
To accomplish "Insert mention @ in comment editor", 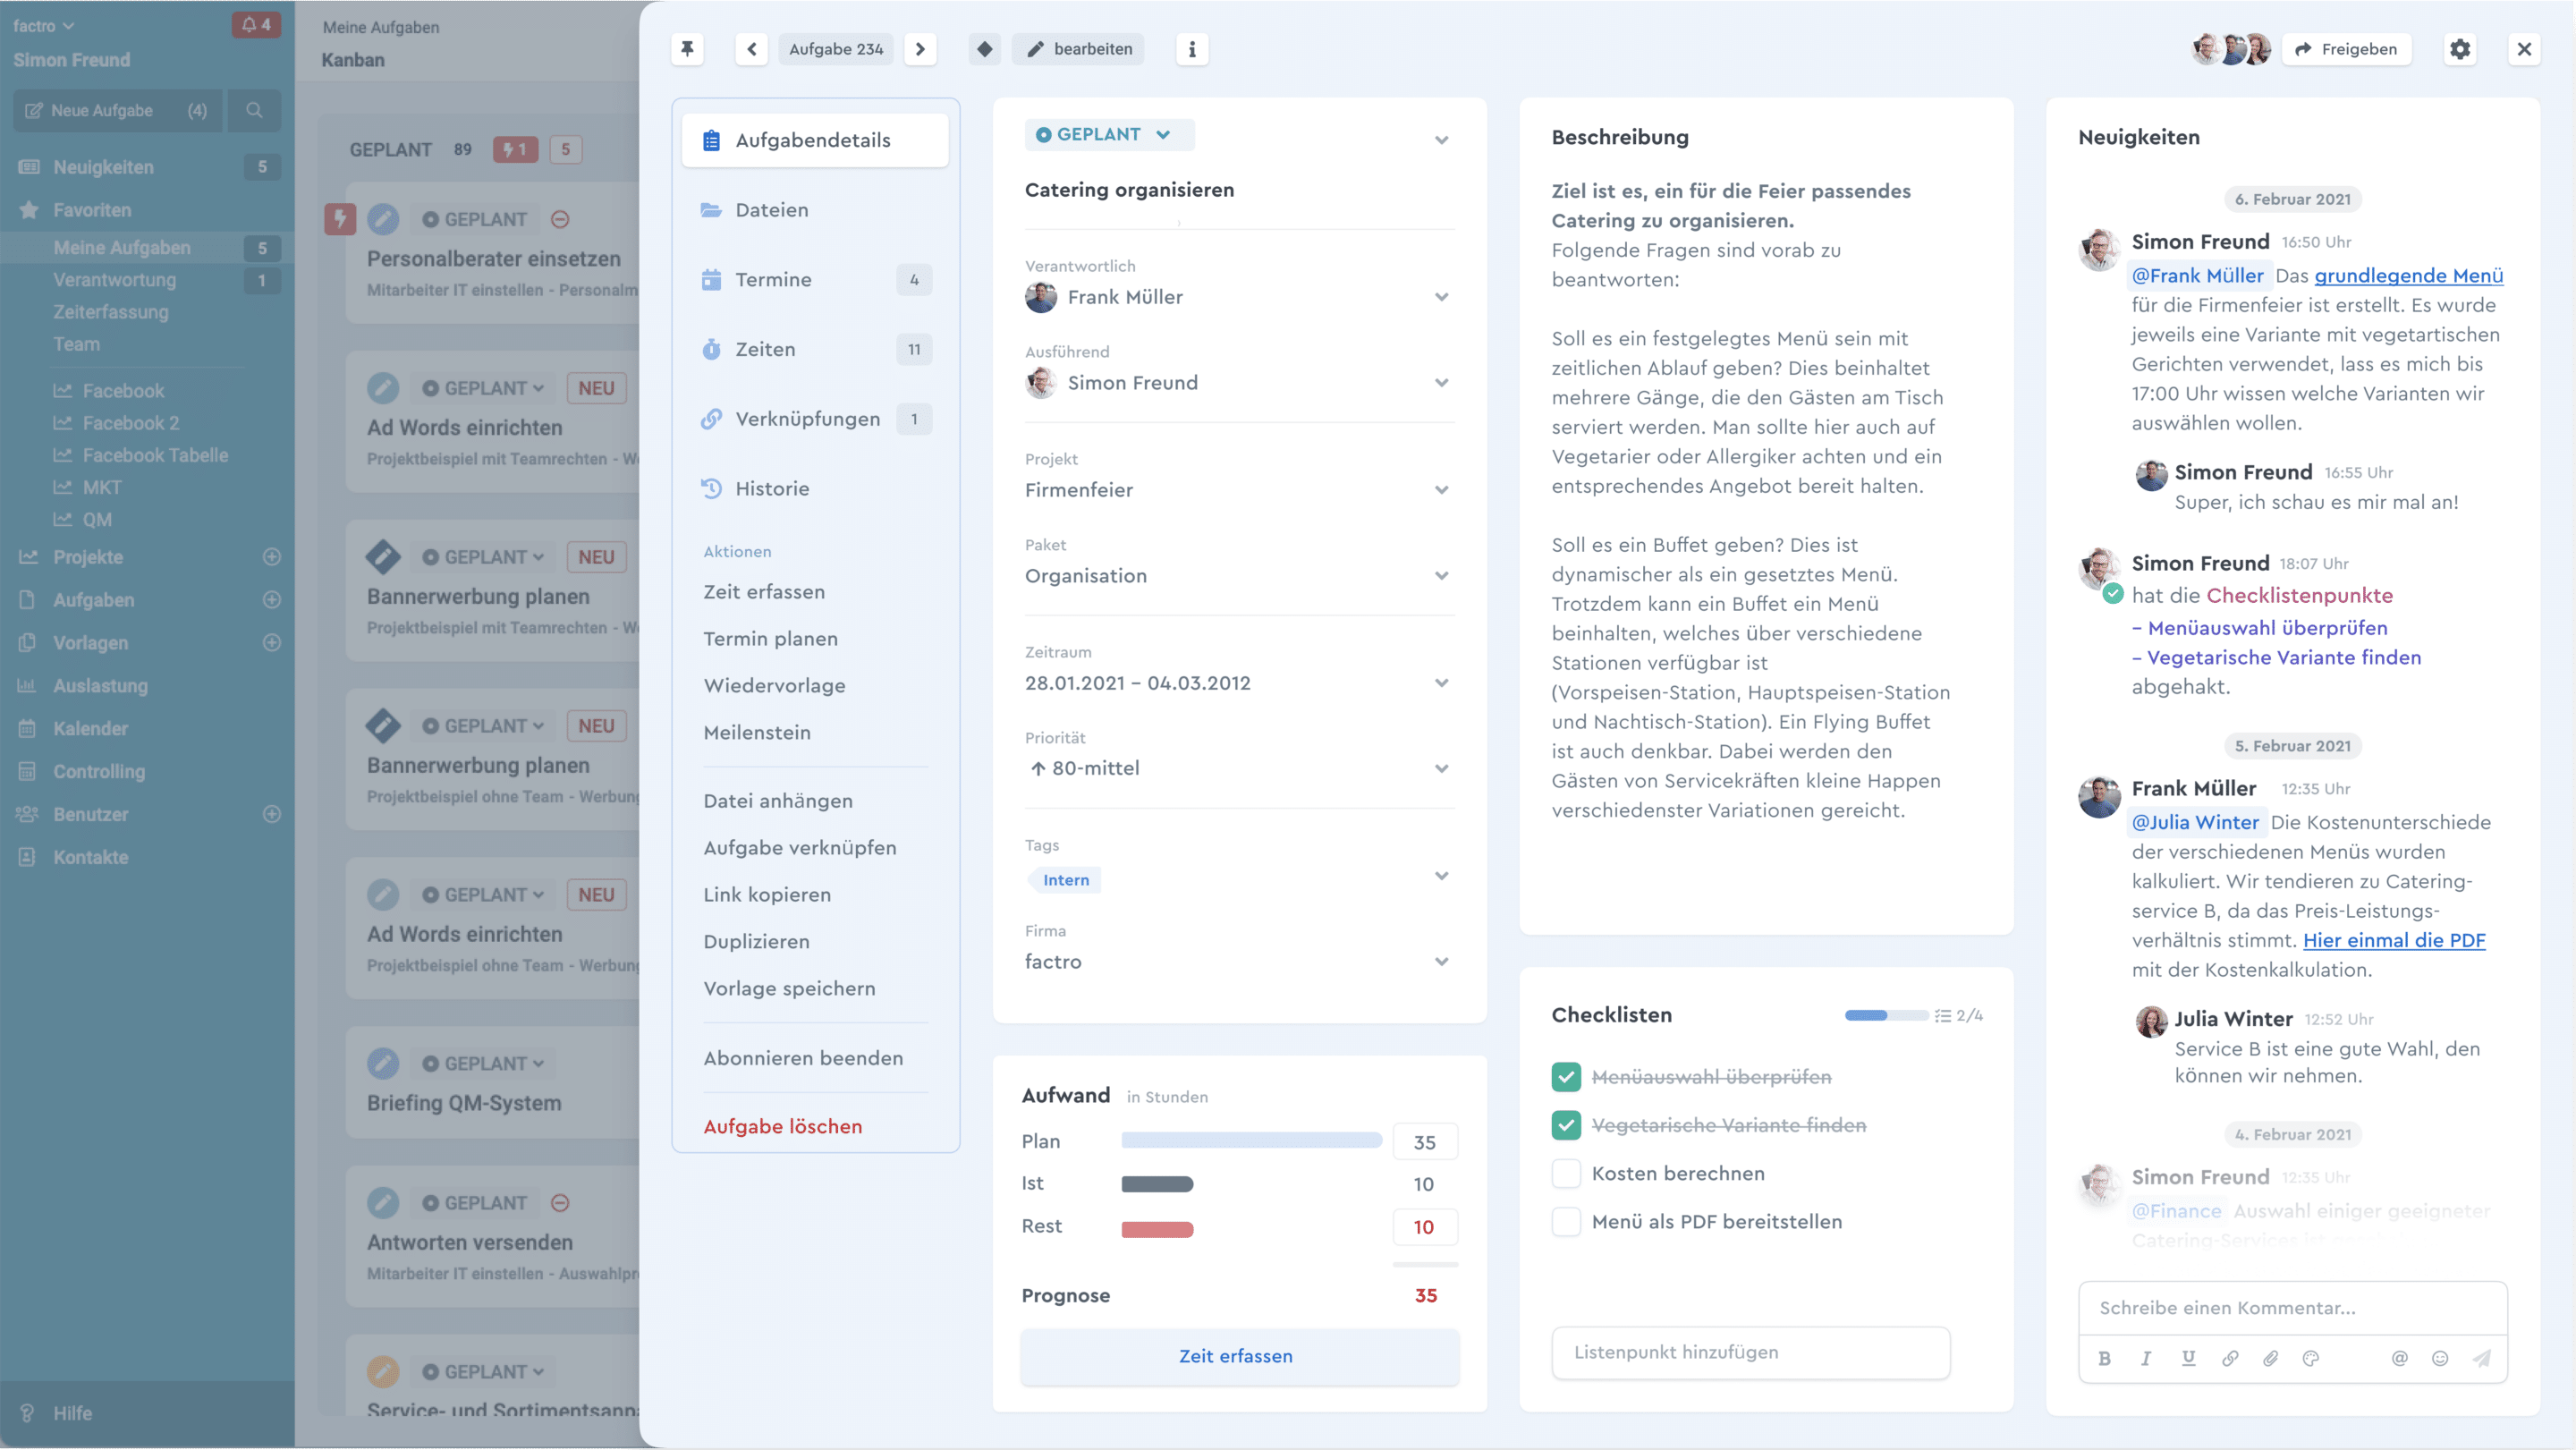I will click(2399, 1359).
